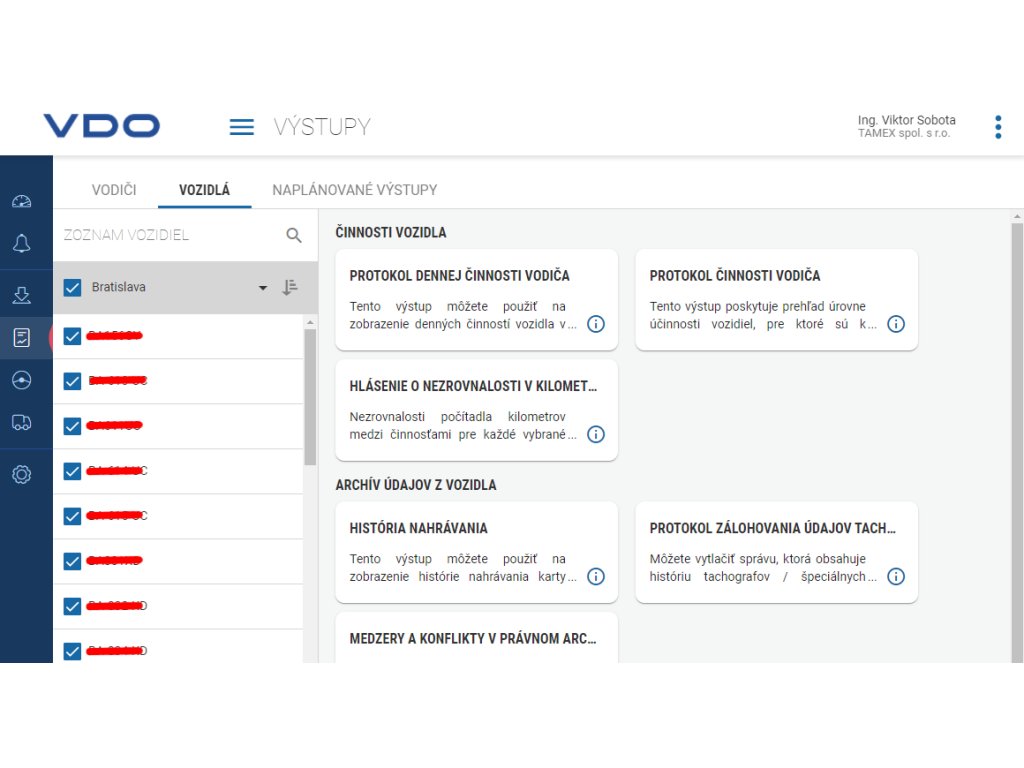Click the TAMEX spol. s r.o. company text

point(904,133)
